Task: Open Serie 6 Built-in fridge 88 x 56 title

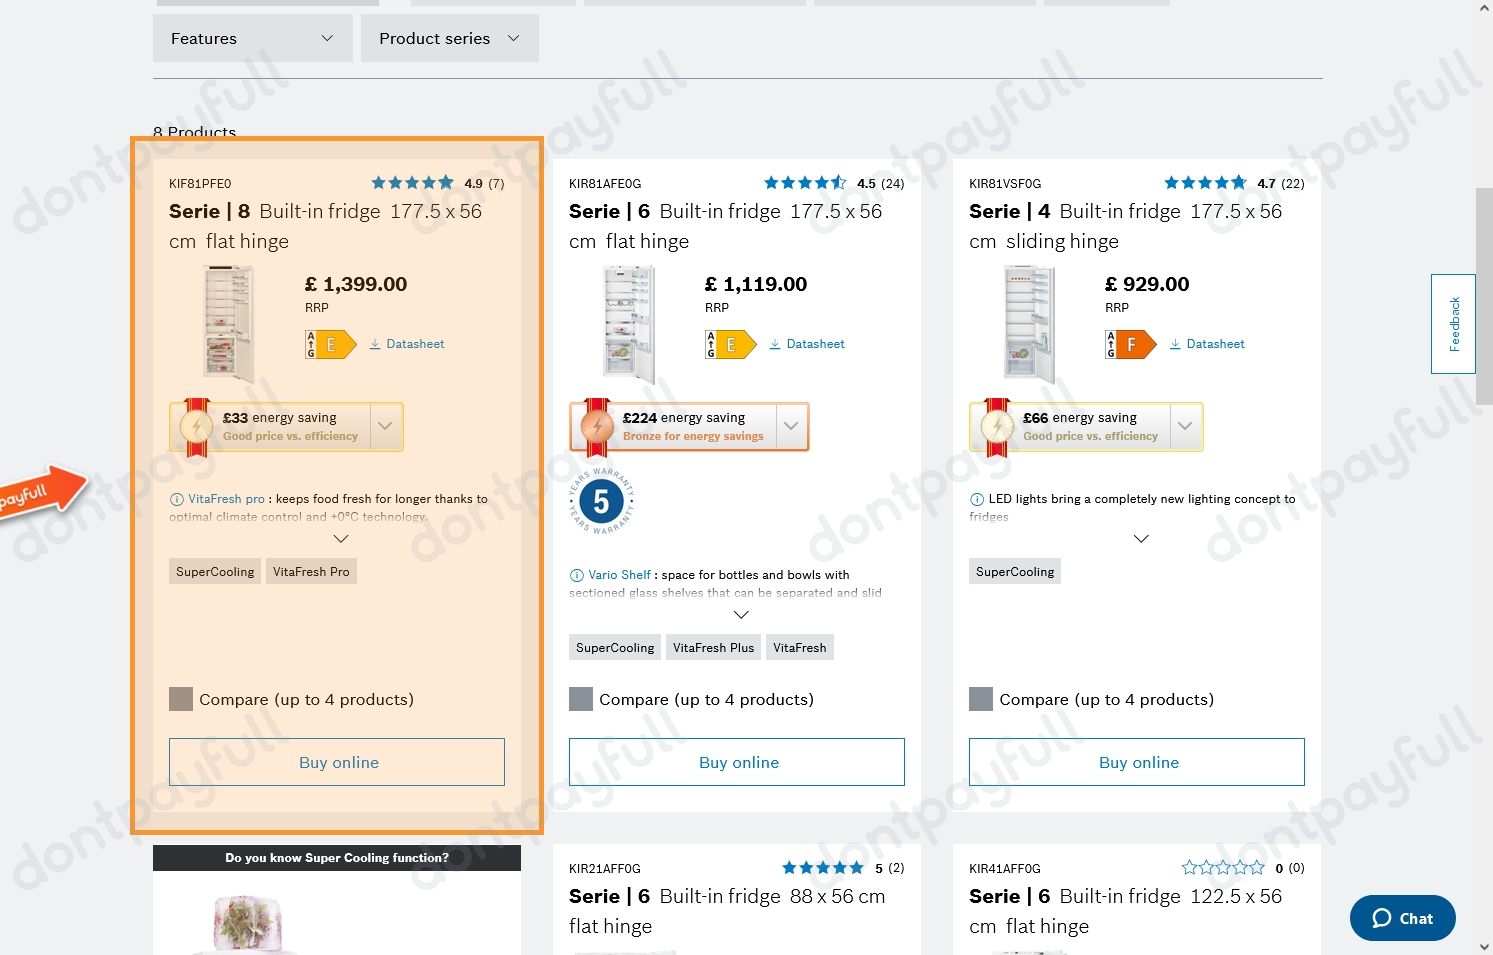Action: 727,911
